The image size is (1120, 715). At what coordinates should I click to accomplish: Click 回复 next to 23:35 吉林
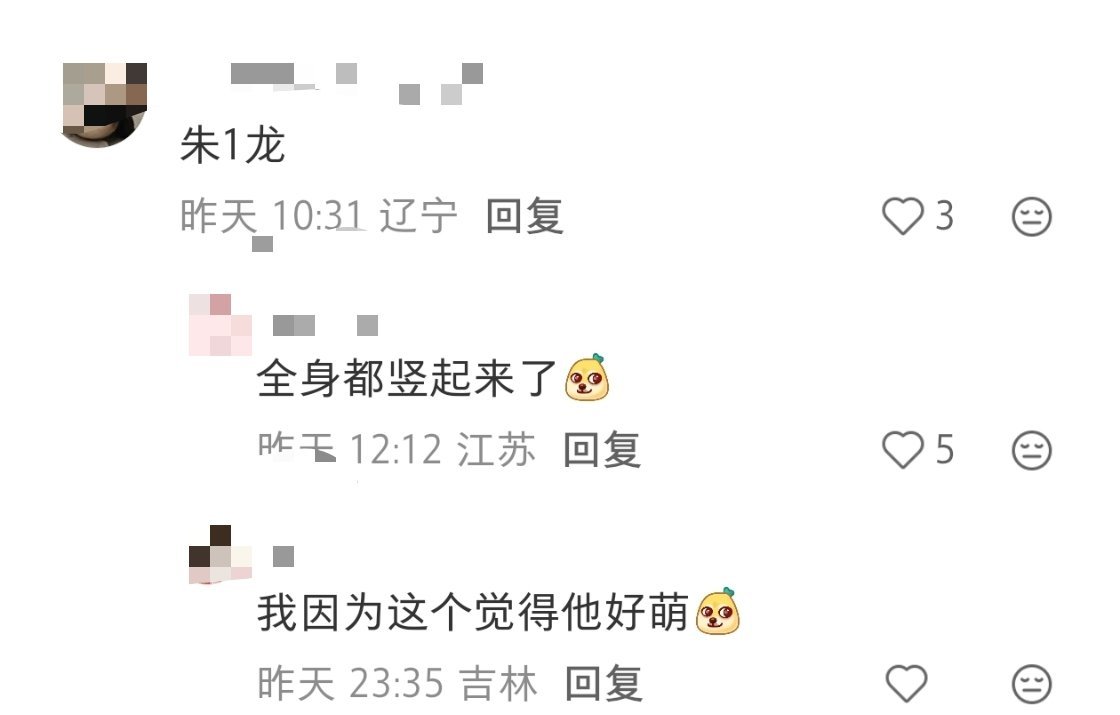[x=604, y=684]
